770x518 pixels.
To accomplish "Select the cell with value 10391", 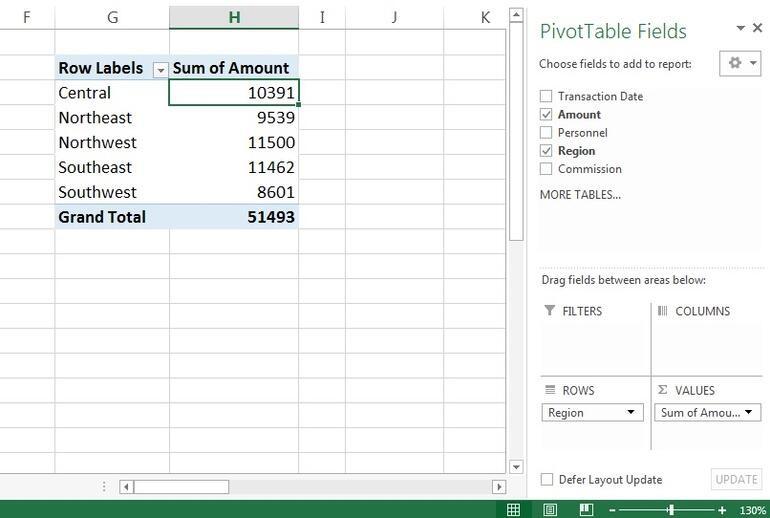I will point(234,92).
